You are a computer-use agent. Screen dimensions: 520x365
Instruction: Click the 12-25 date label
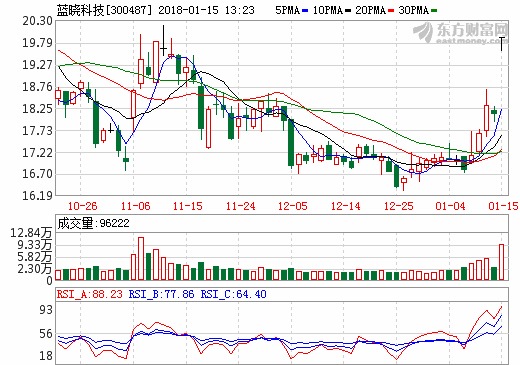(x=398, y=206)
